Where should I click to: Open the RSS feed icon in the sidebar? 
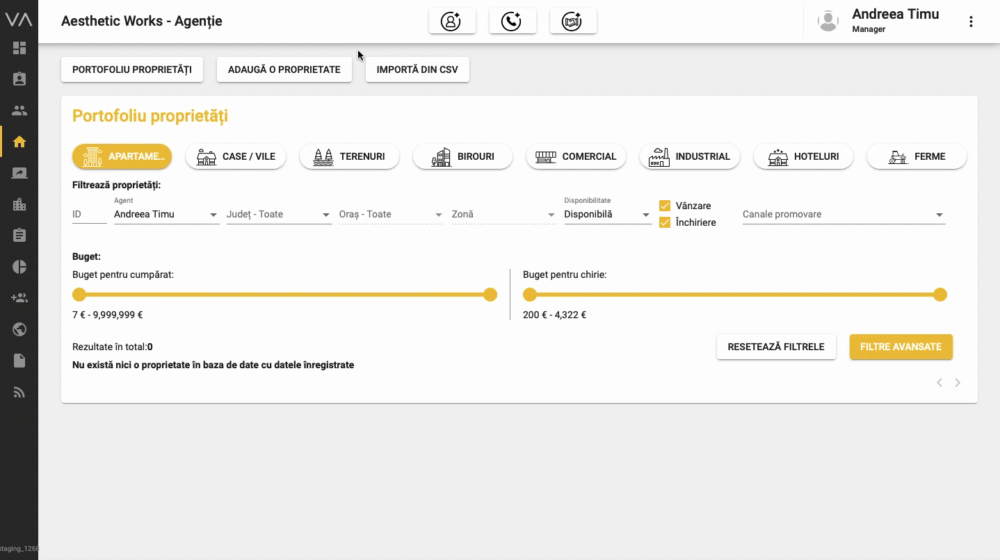click(19, 392)
